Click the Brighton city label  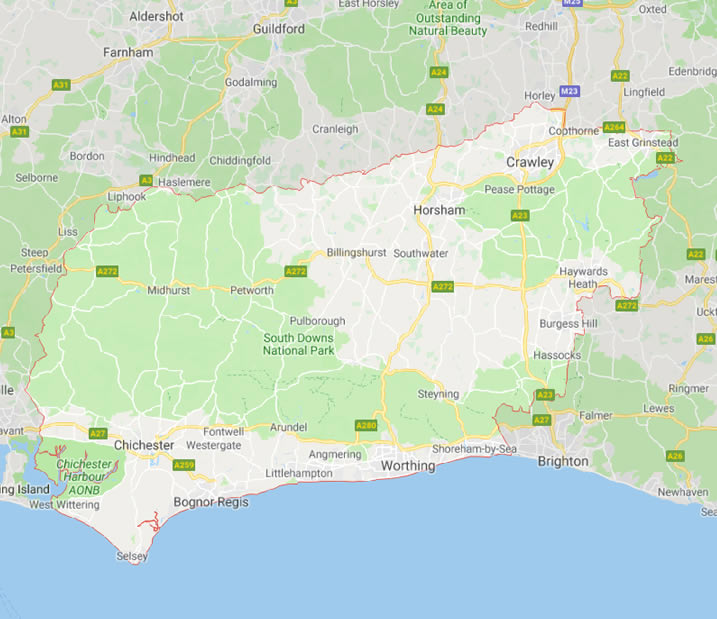[x=563, y=461]
